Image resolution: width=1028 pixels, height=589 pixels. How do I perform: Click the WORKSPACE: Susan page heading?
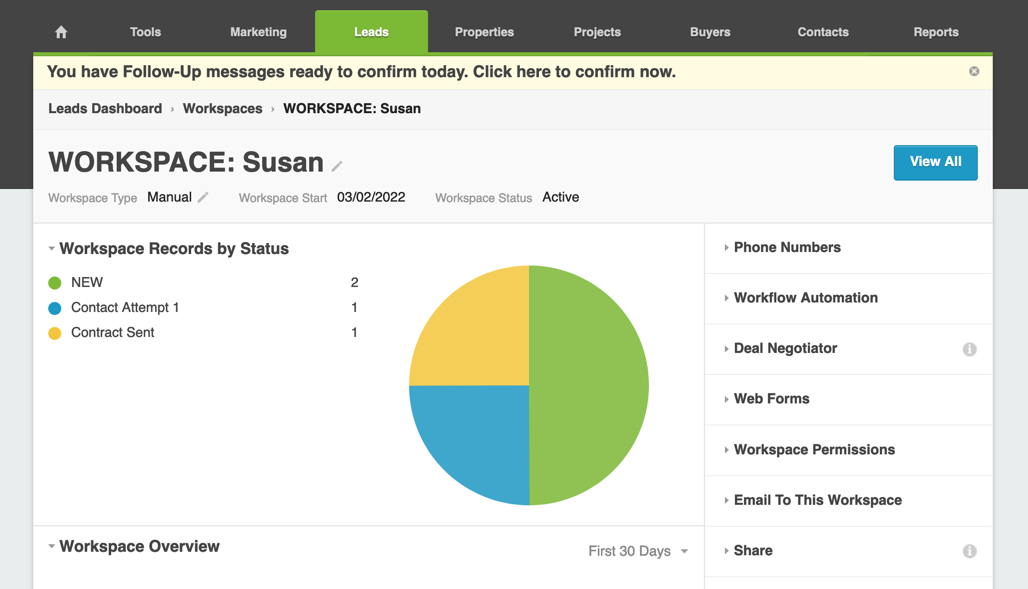(x=186, y=162)
